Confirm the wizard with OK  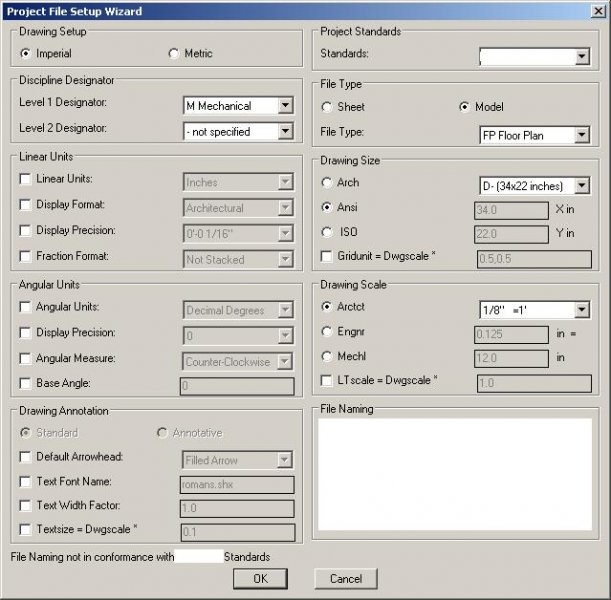[x=260, y=579]
